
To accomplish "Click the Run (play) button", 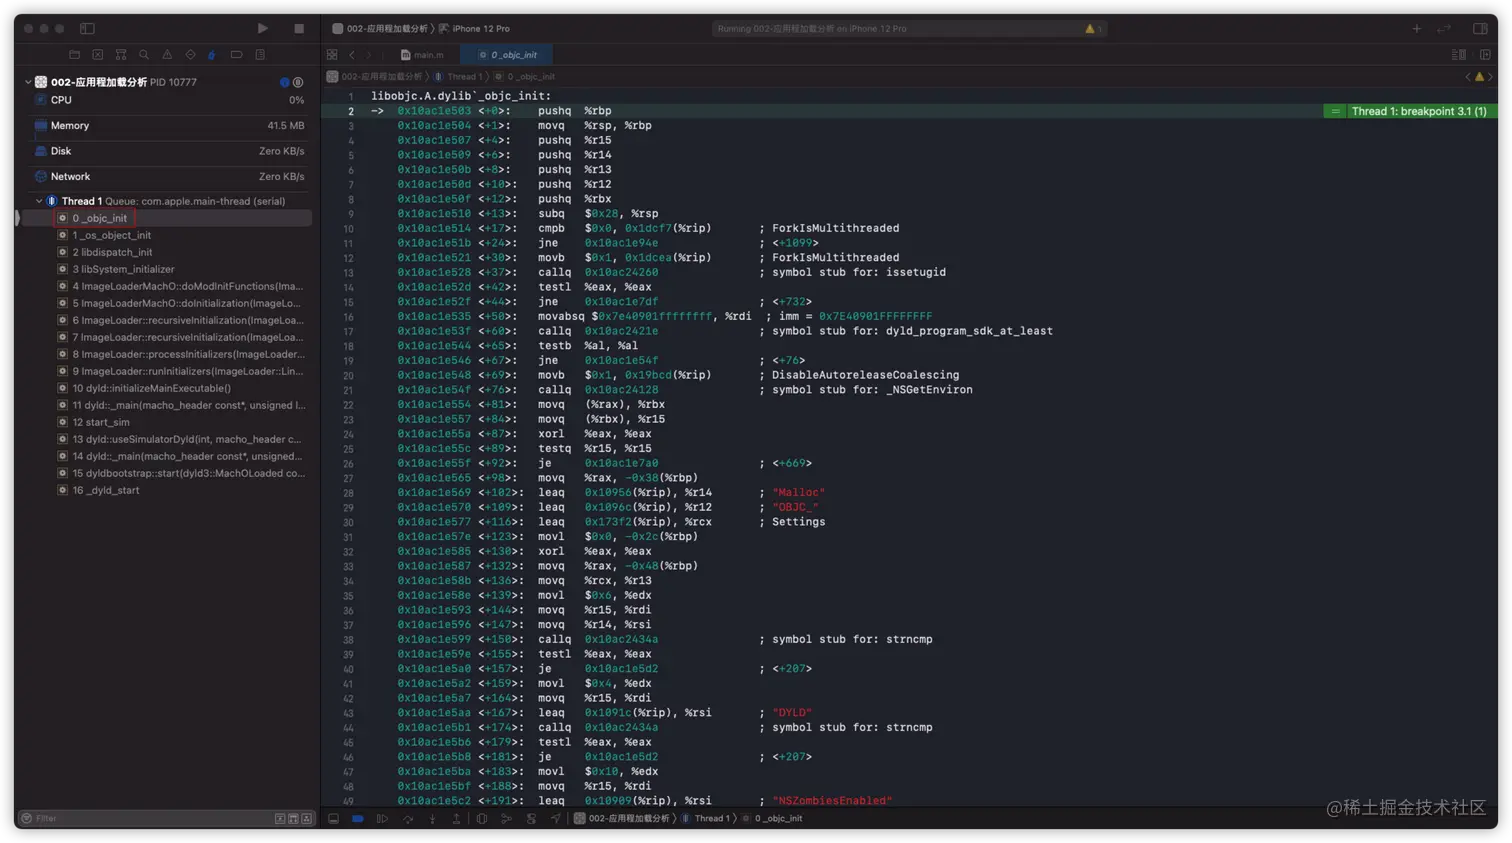I will click(x=262, y=29).
